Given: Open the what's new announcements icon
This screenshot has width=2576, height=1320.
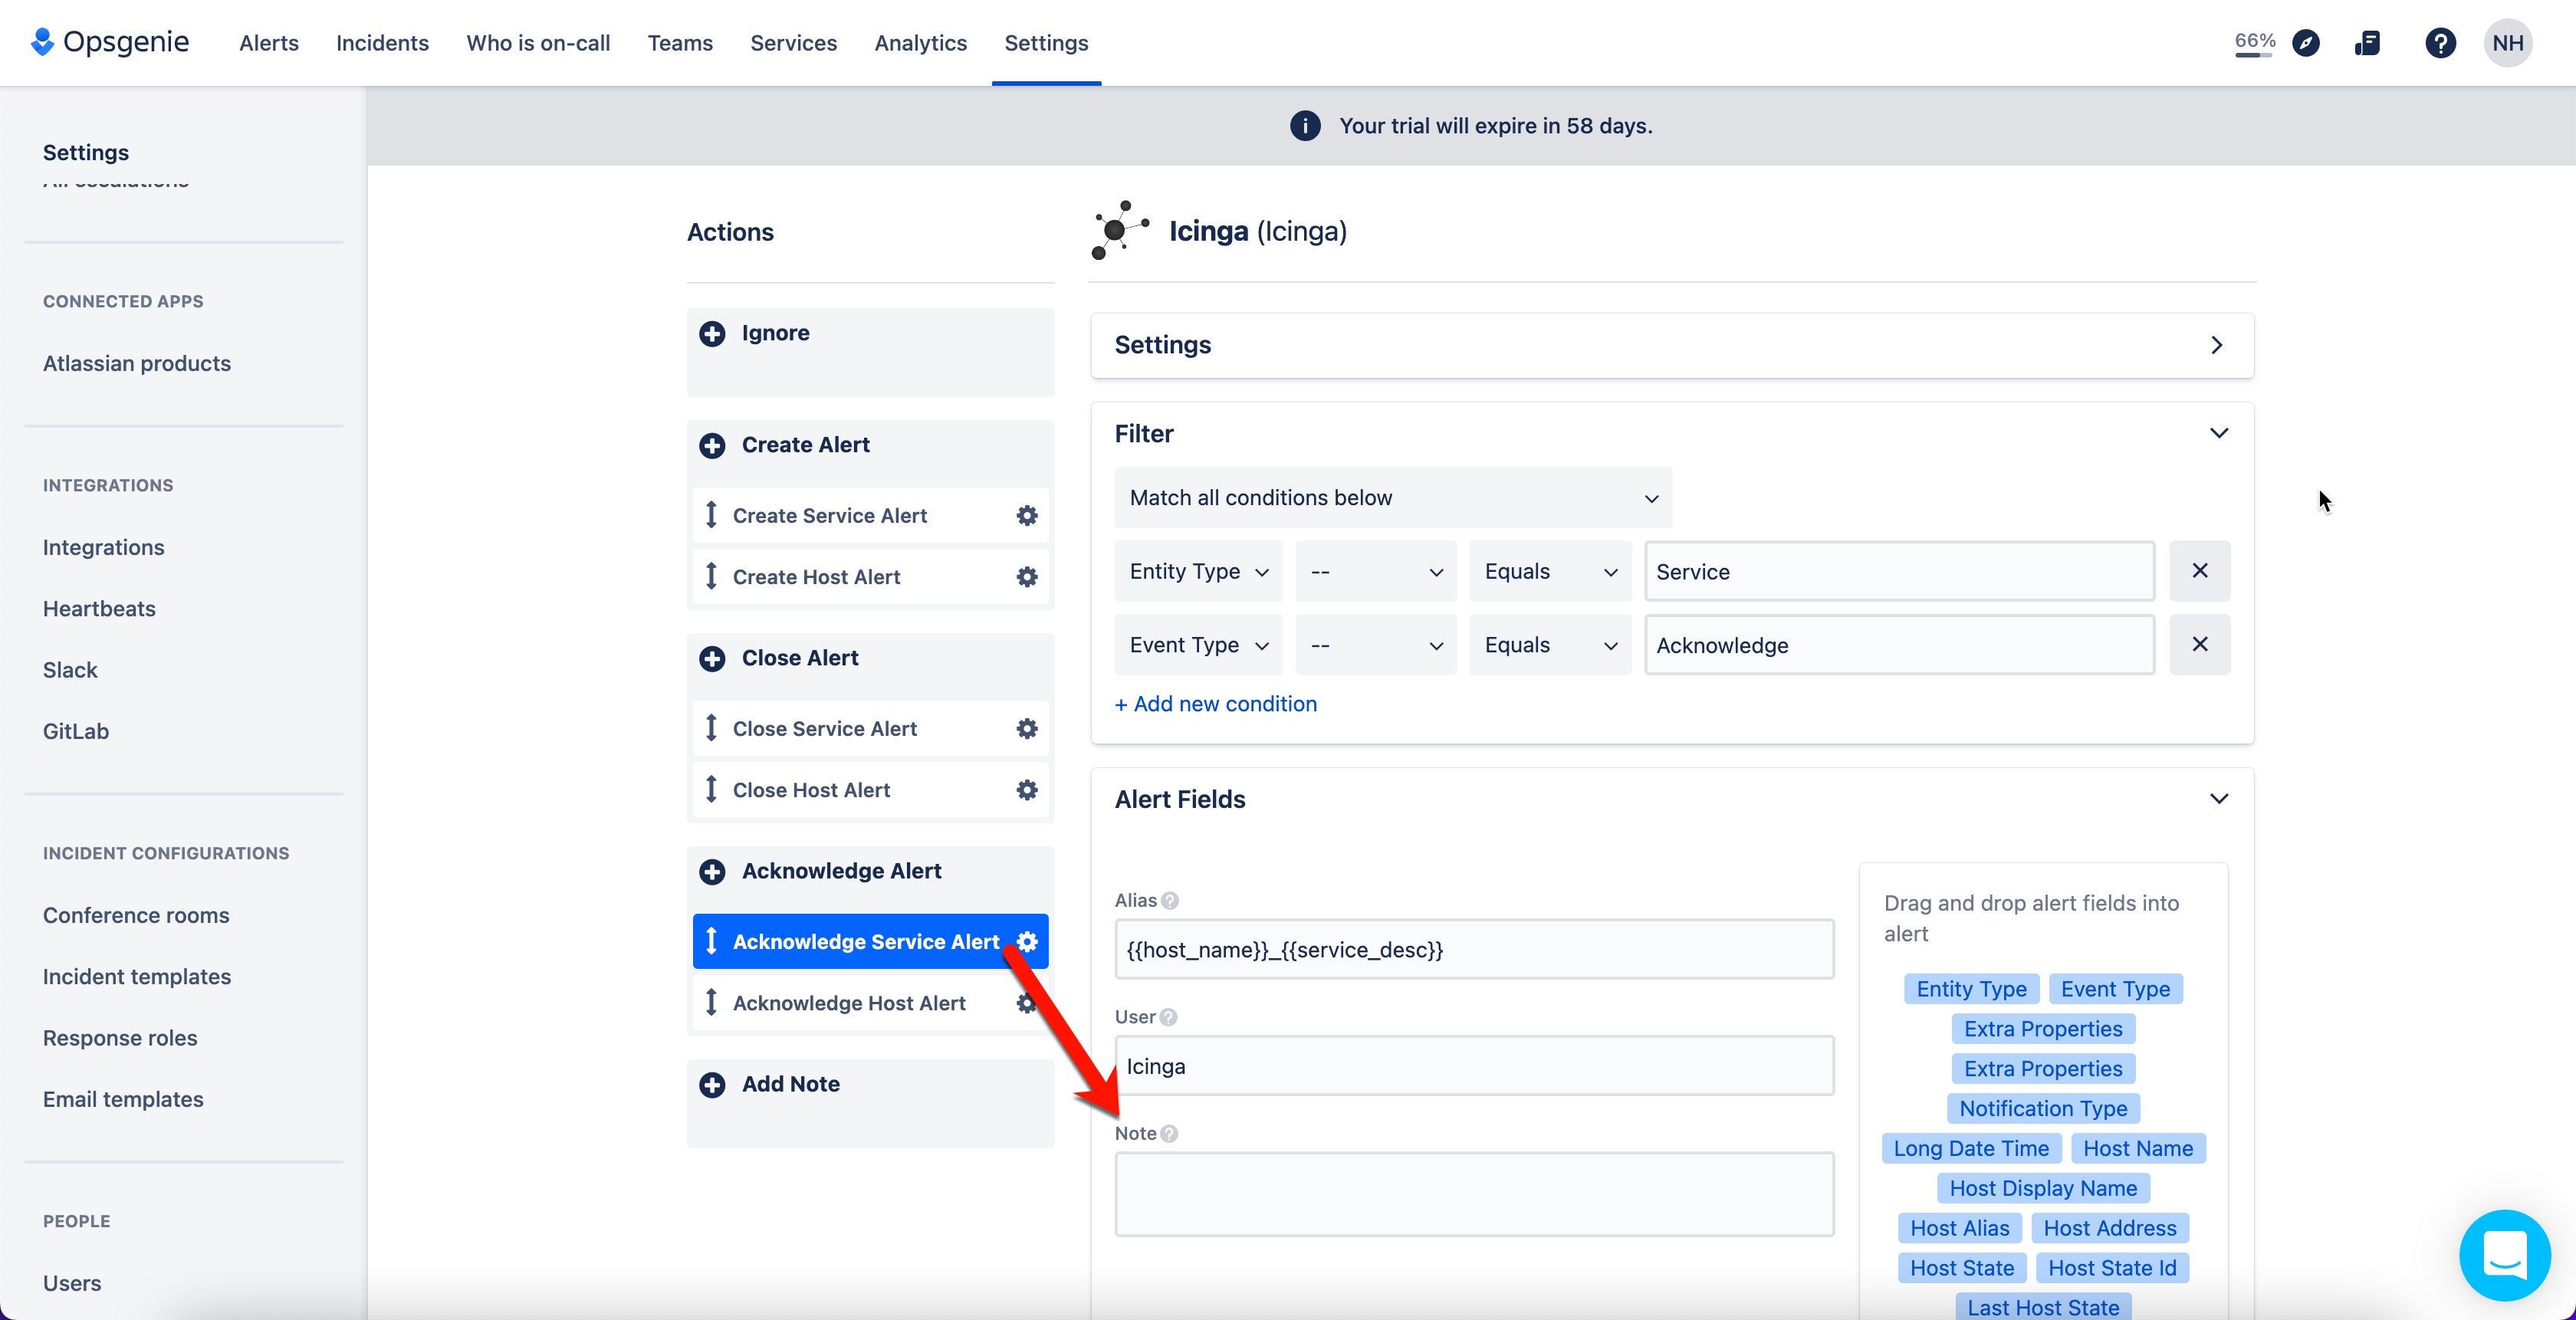Looking at the screenshot, I should click(x=2369, y=42).
